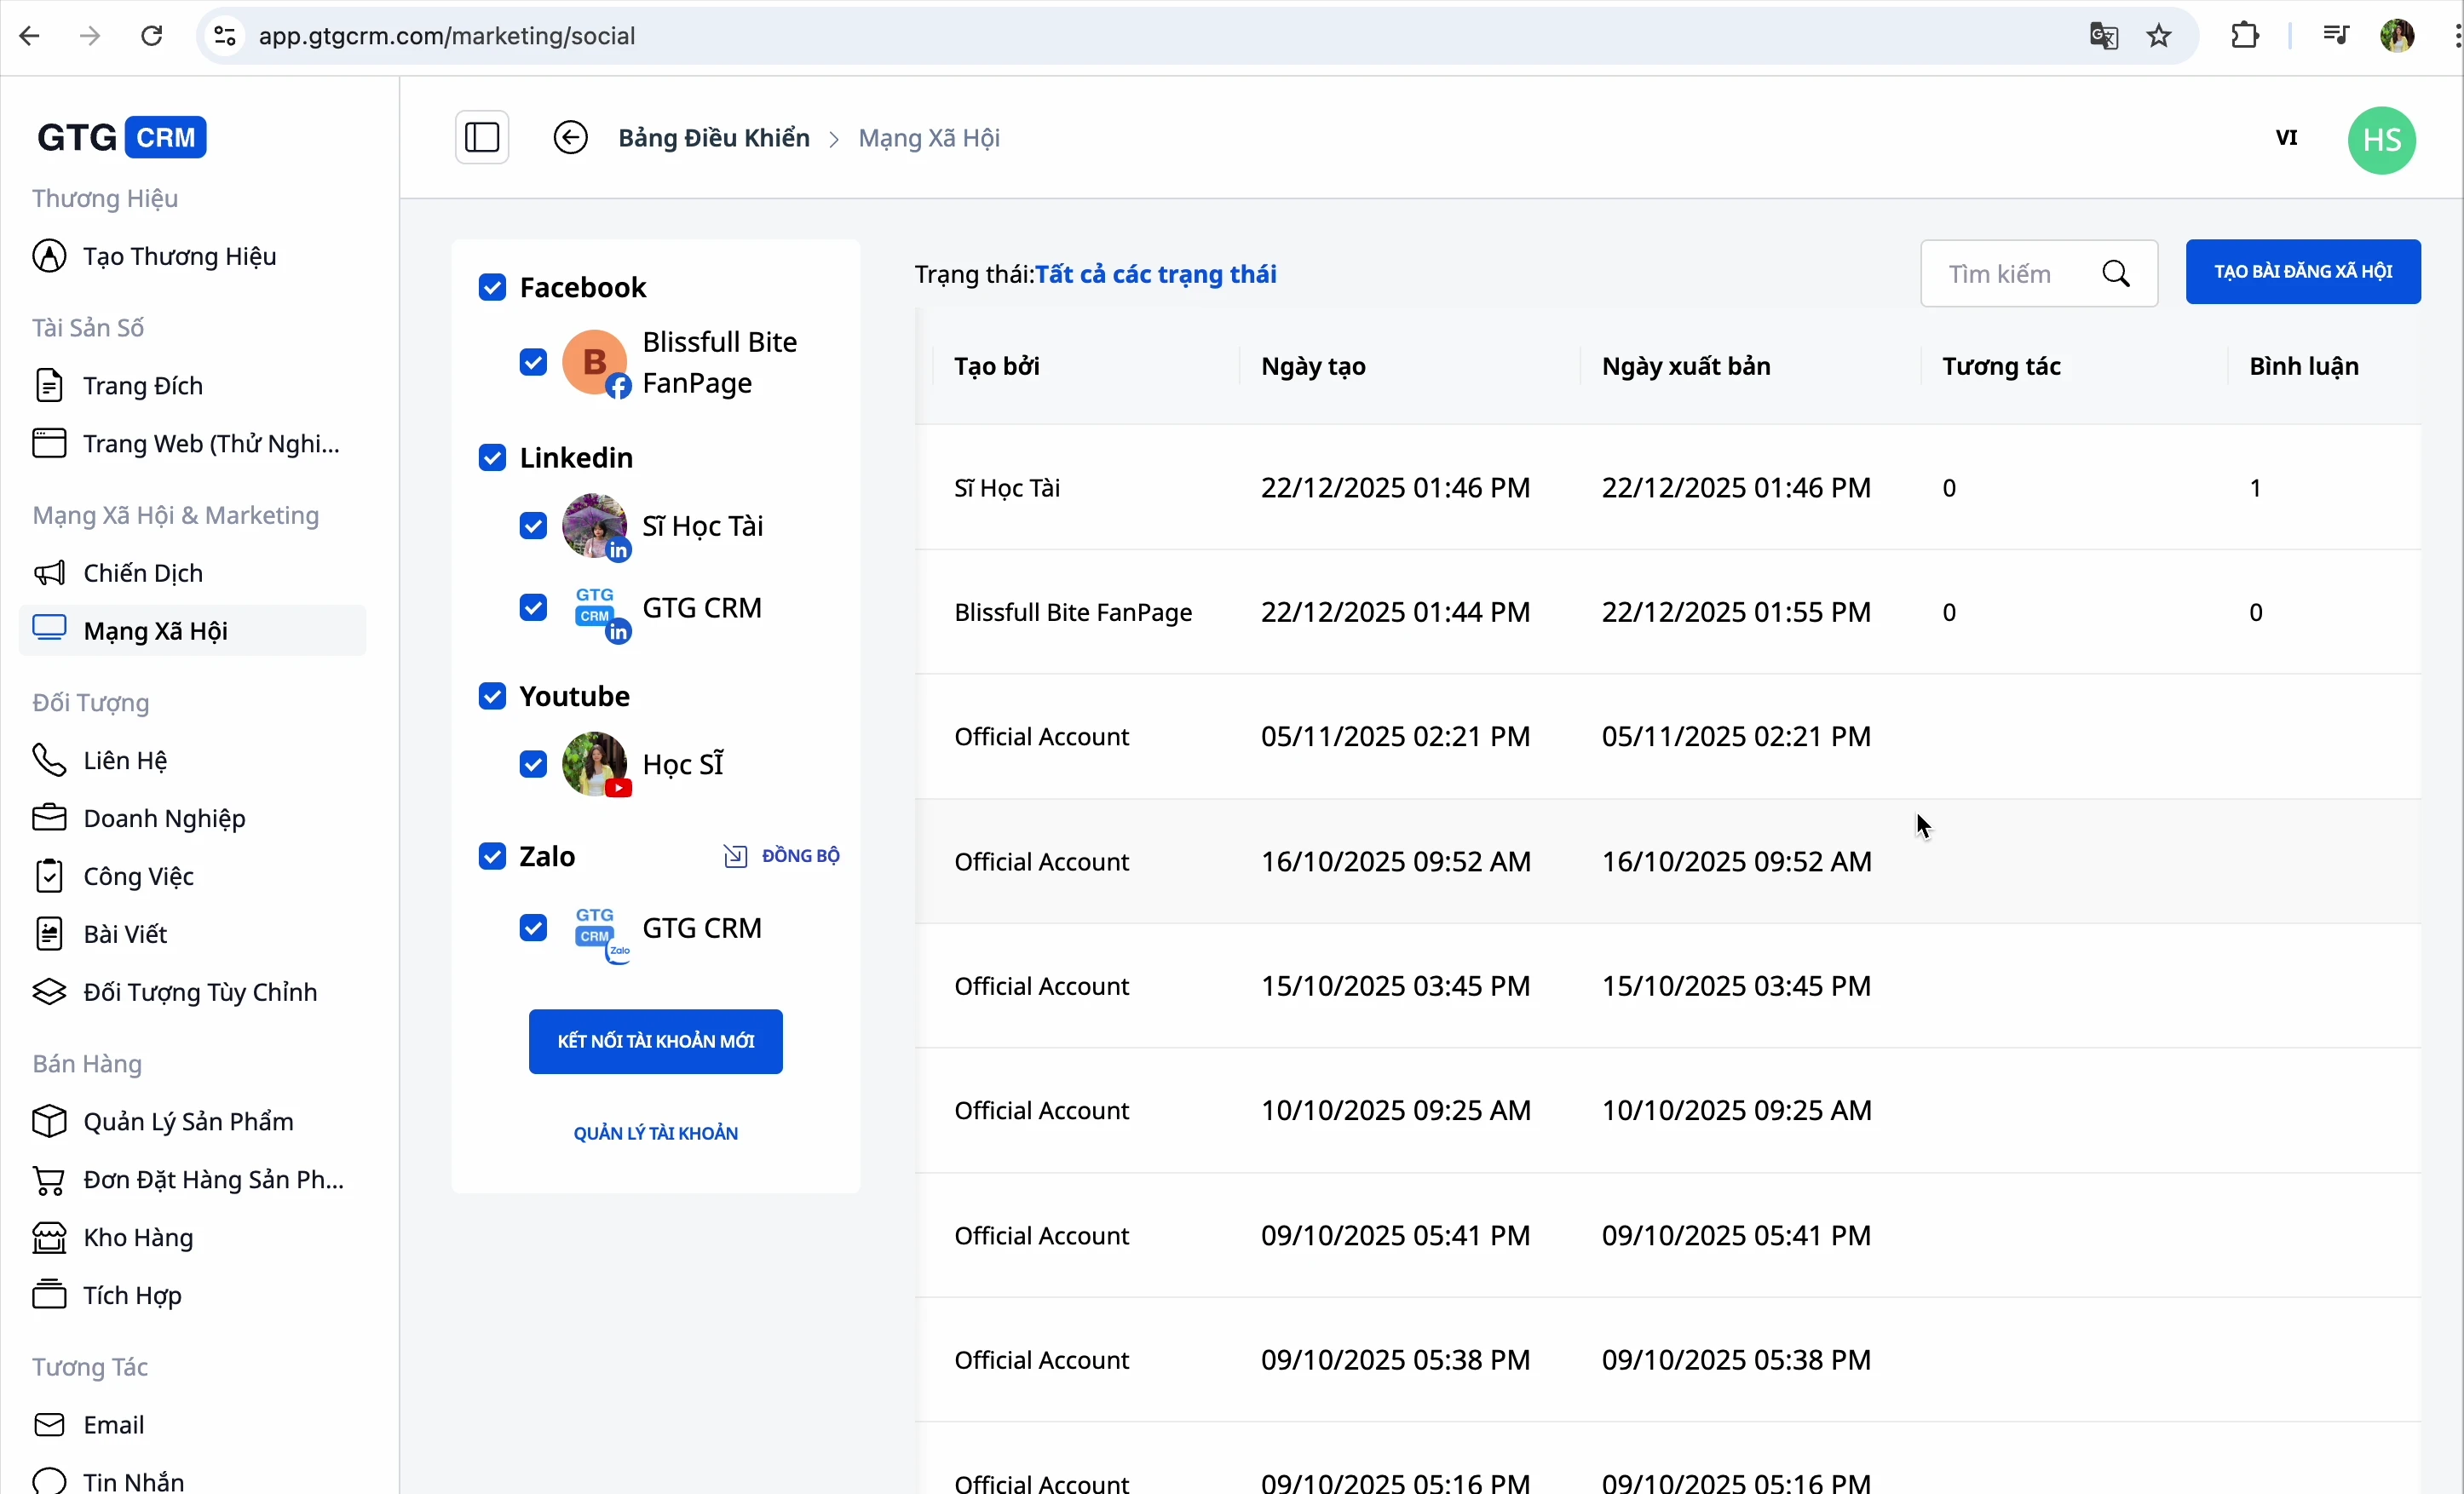The width and height of the screenshot is (2464, 1494).
Task: Open the VI language selector
Action: [x=2286, y=138]
